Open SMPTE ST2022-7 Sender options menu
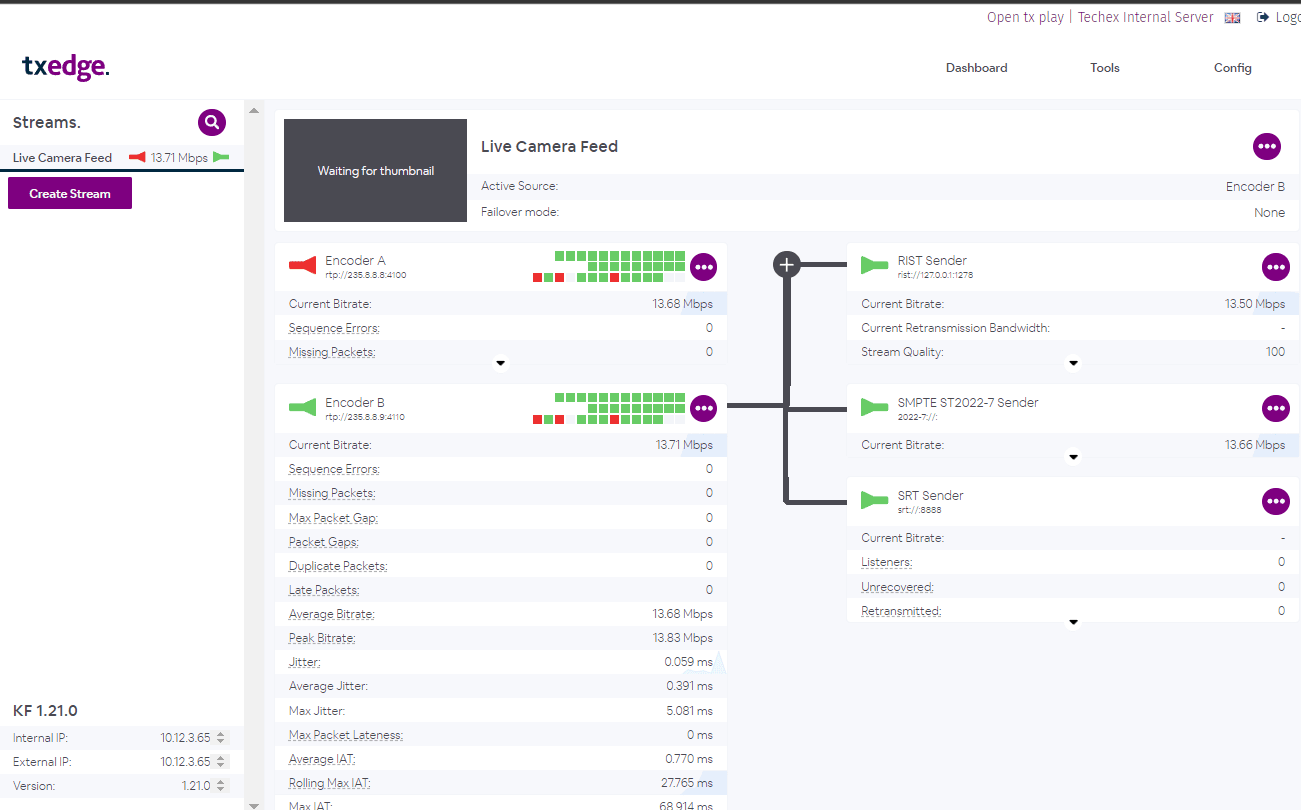 [1275, 408]
